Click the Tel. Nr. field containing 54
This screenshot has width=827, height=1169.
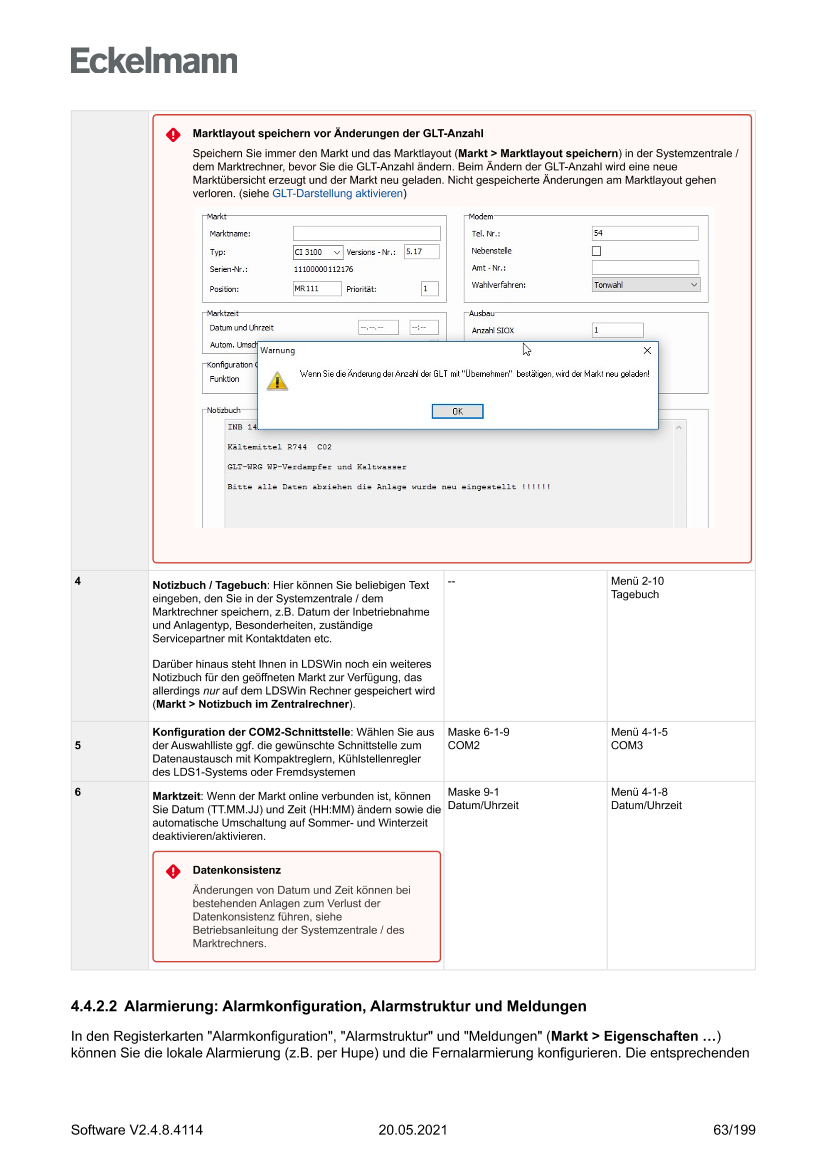tap(644, 233)
